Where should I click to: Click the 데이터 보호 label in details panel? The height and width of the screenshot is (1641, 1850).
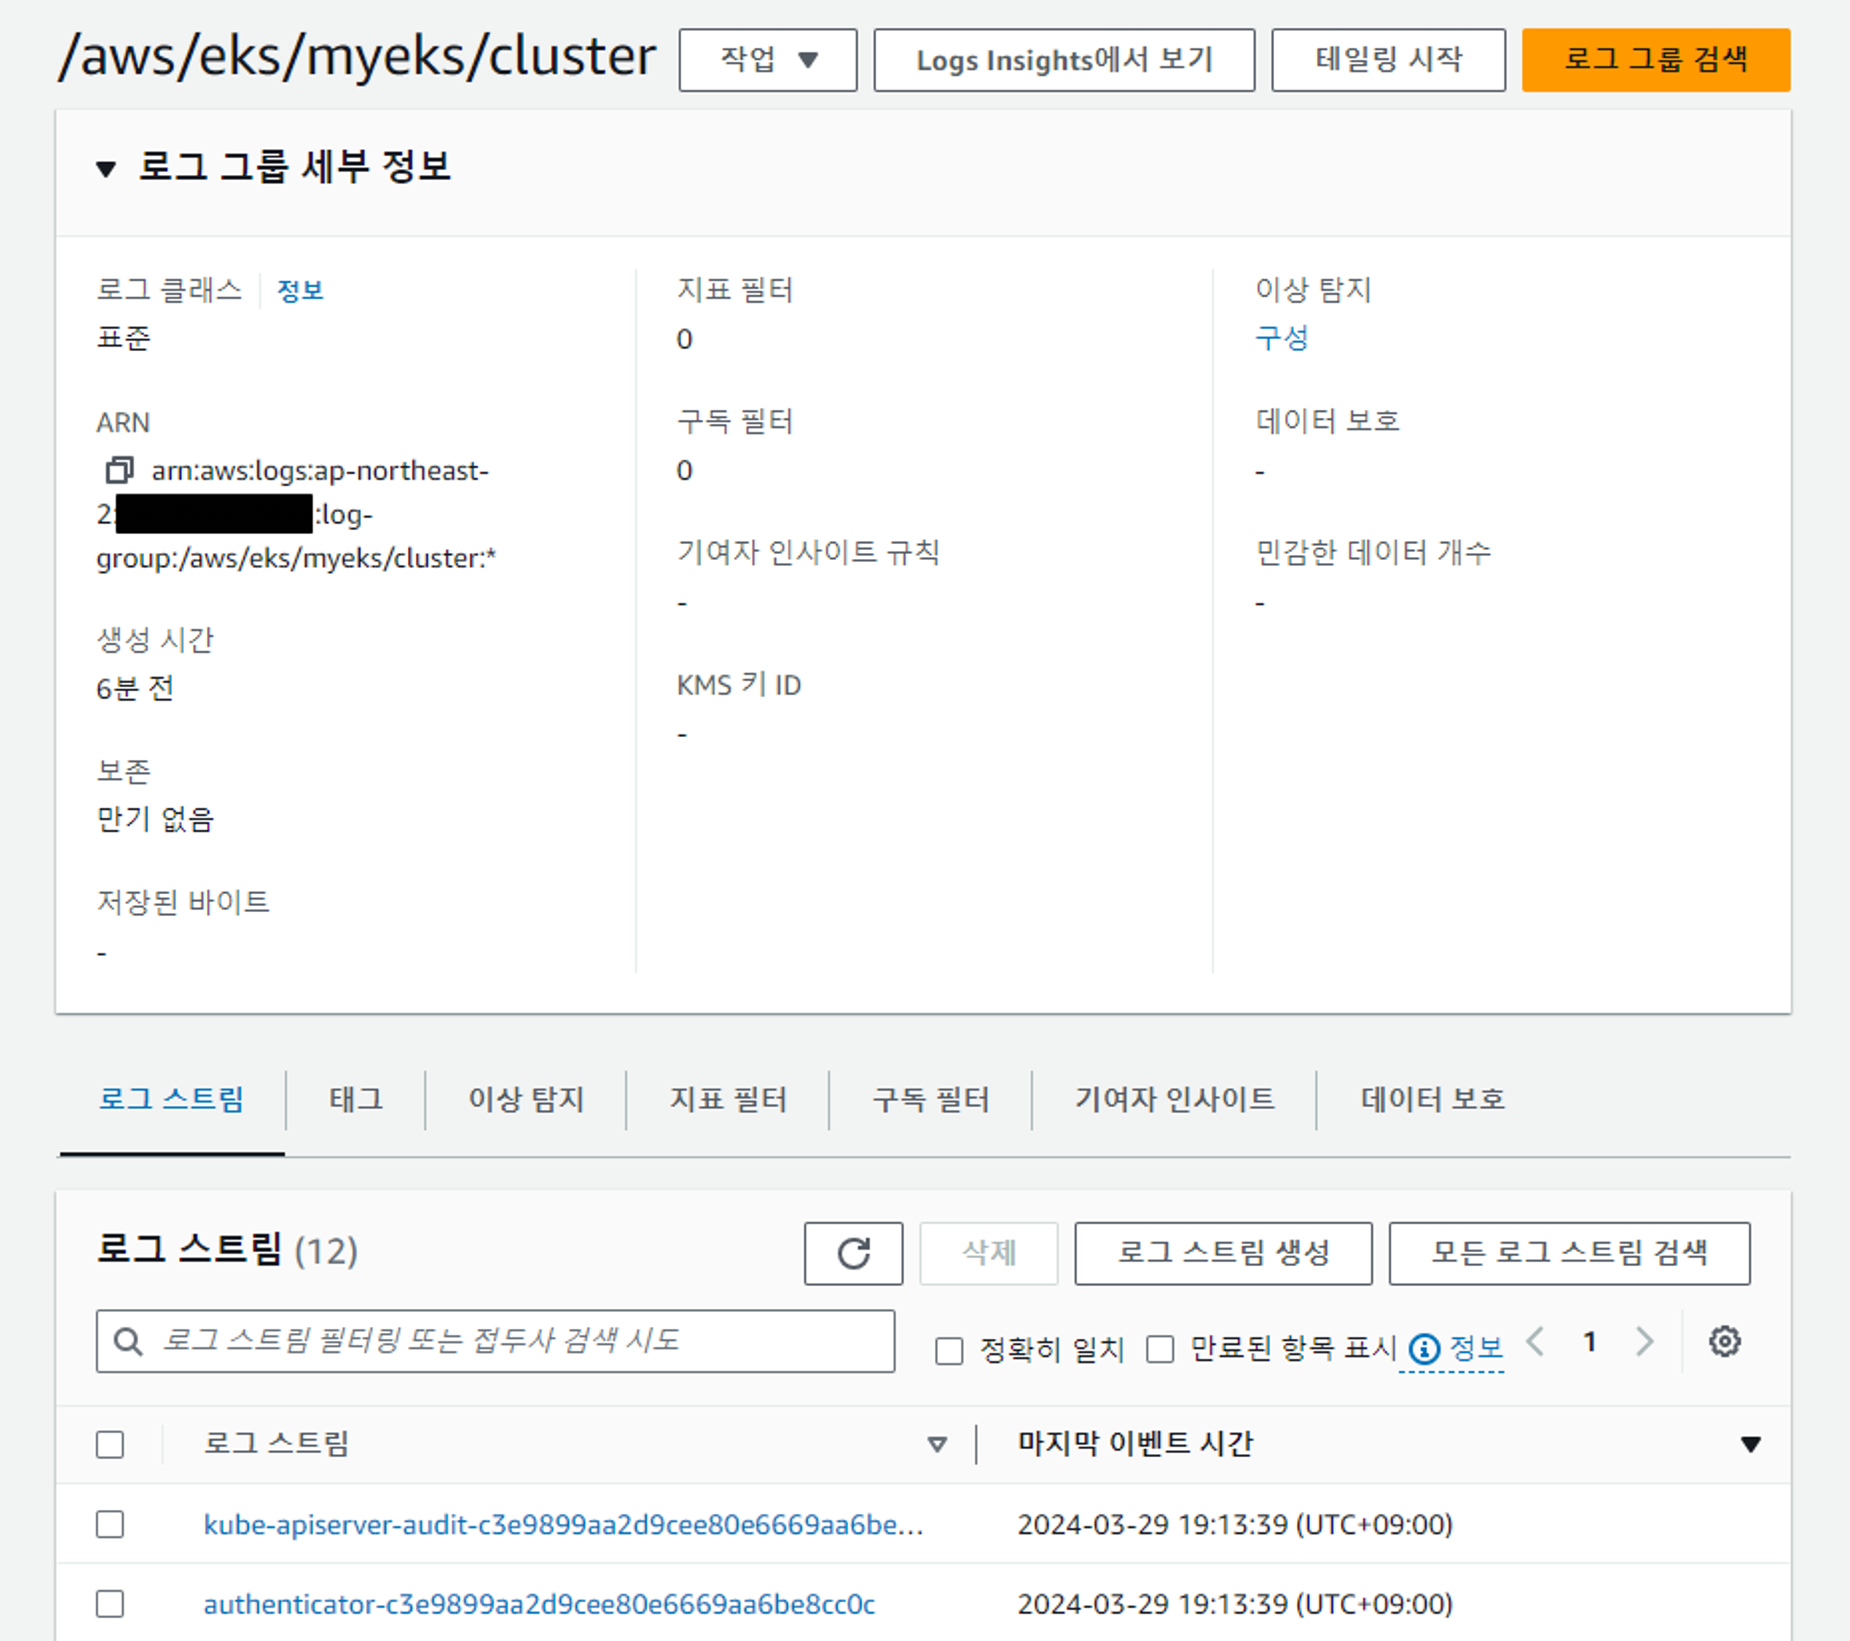(x=1327, y=420)
